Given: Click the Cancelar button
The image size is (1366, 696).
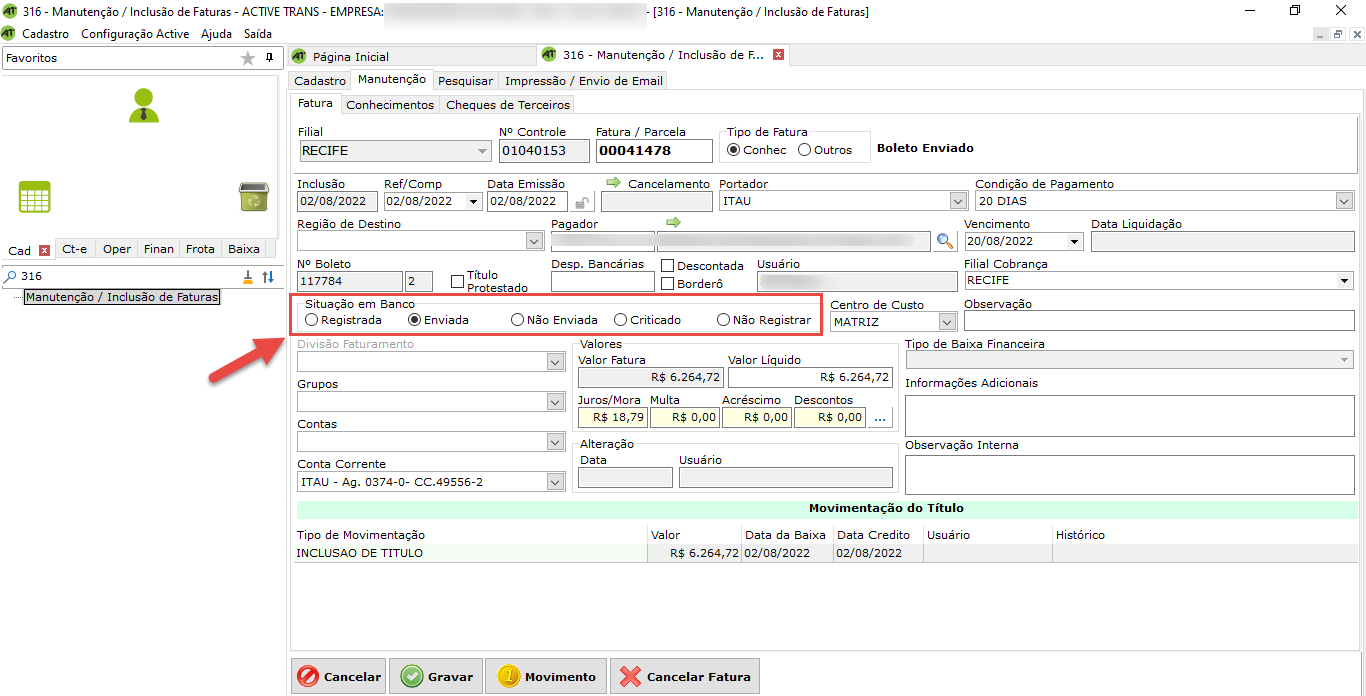Looking at the screenshot, I should click(338, 676).
